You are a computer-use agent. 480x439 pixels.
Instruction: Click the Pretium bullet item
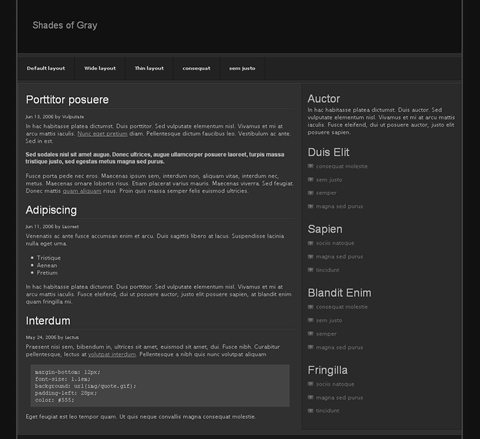point(47,273)
